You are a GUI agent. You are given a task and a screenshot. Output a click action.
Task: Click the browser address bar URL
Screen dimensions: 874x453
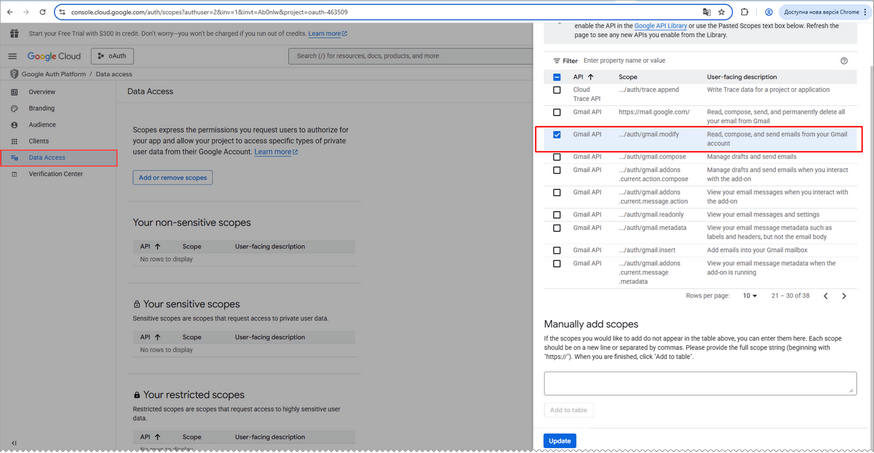(210, 12)
